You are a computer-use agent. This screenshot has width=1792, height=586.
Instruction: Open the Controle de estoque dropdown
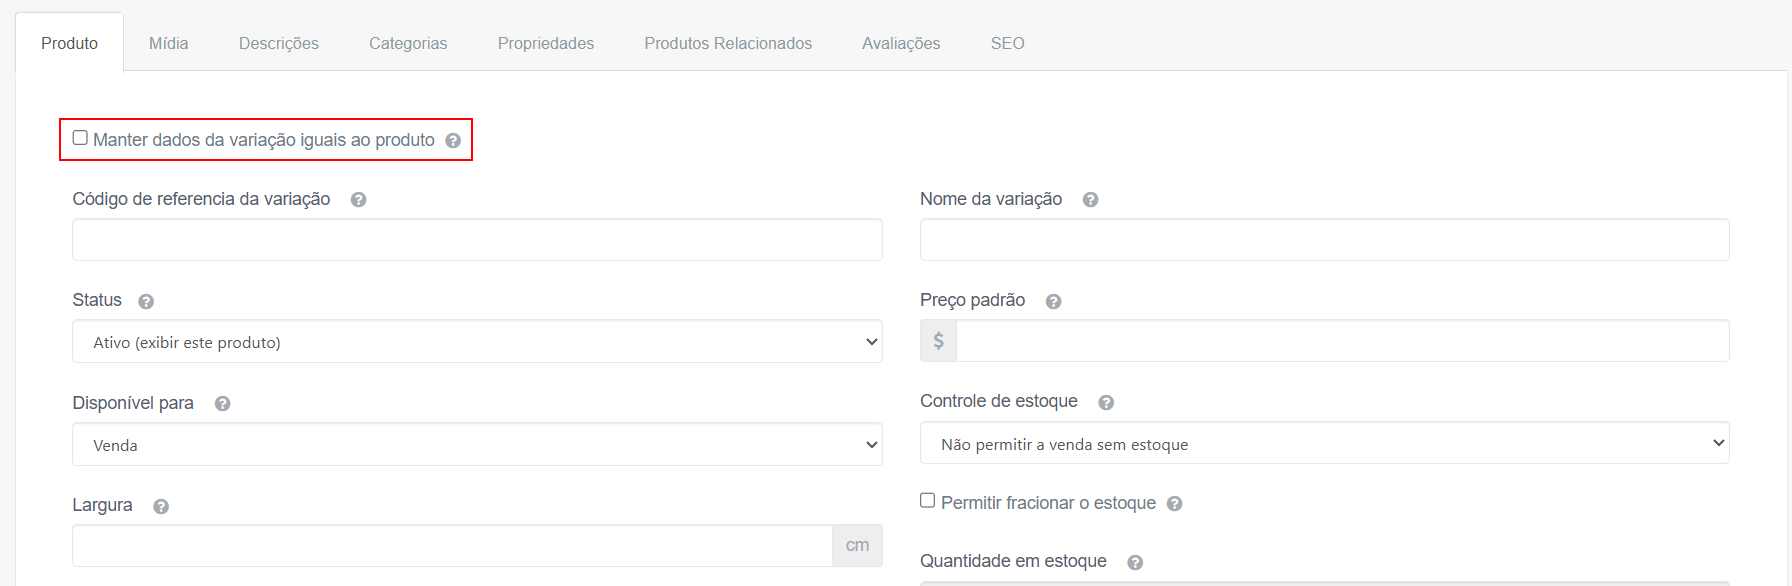pos(1324,443)
